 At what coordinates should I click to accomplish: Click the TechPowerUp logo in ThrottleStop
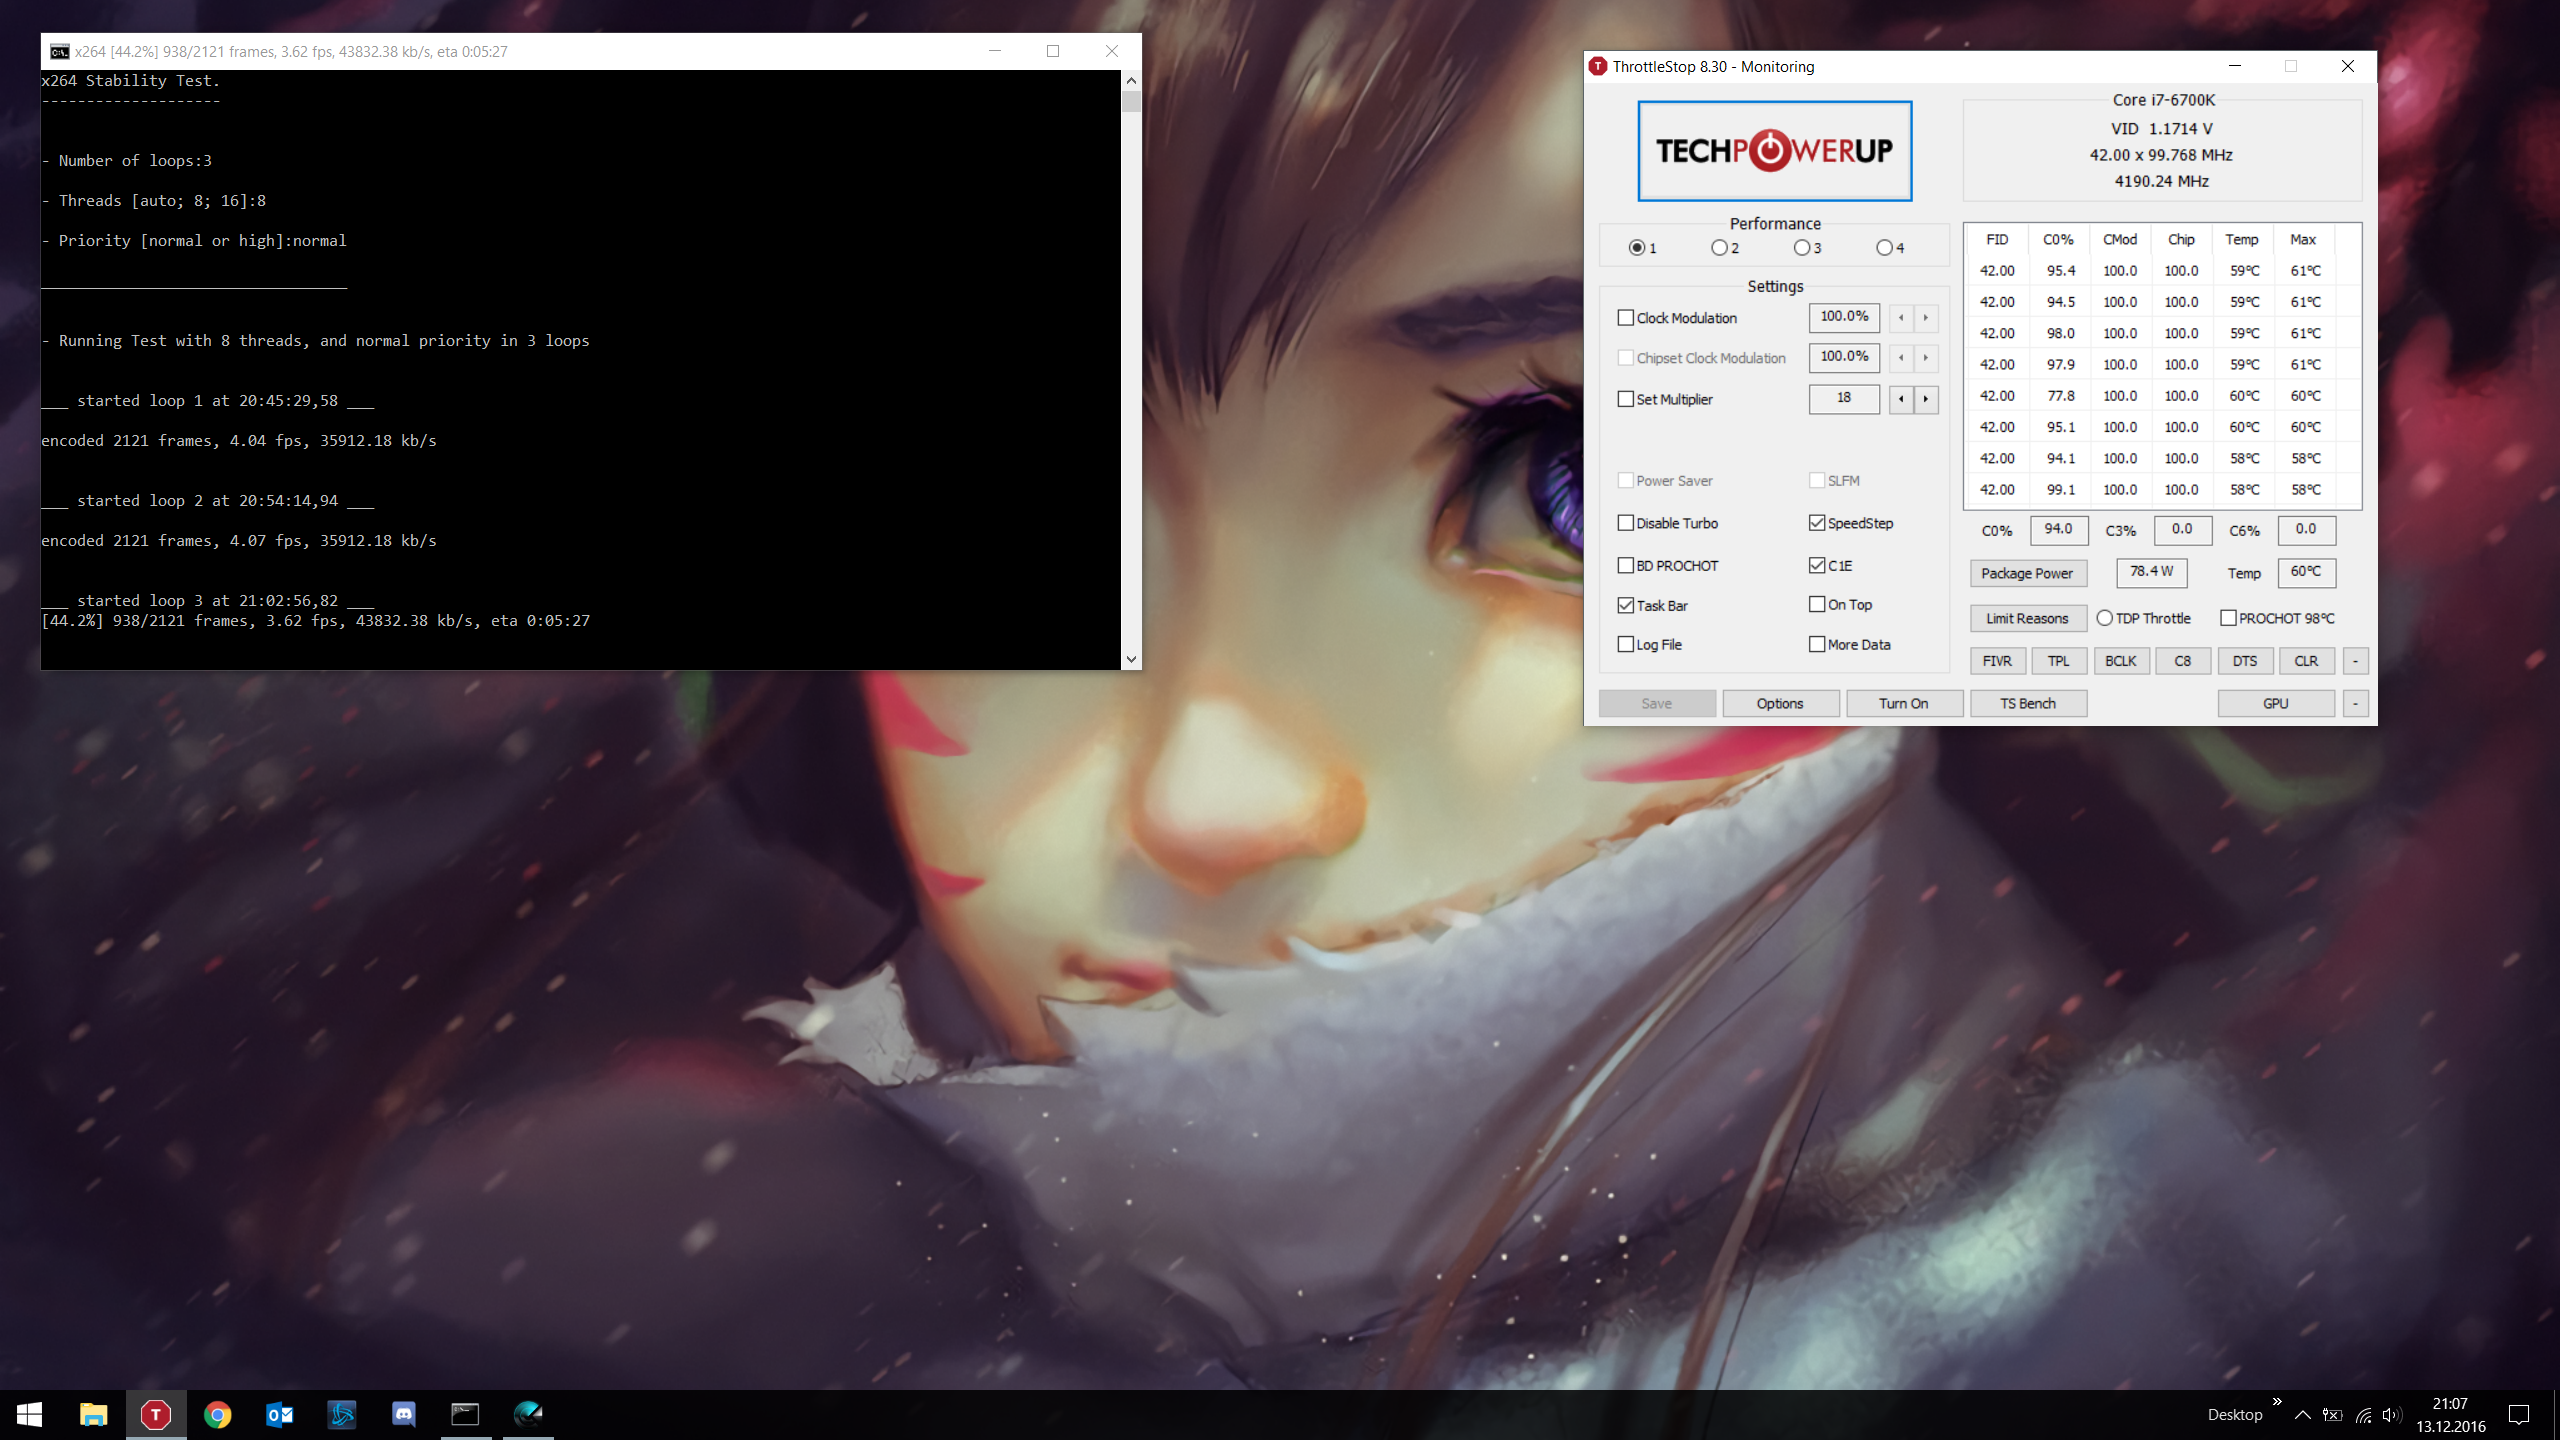point(1774,151)
